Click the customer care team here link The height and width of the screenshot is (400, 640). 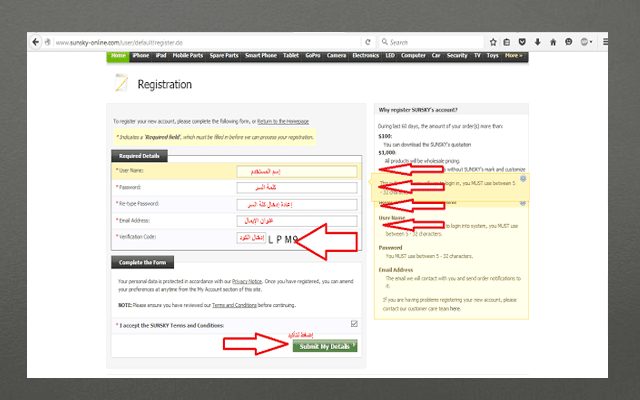tap(455, 309)
